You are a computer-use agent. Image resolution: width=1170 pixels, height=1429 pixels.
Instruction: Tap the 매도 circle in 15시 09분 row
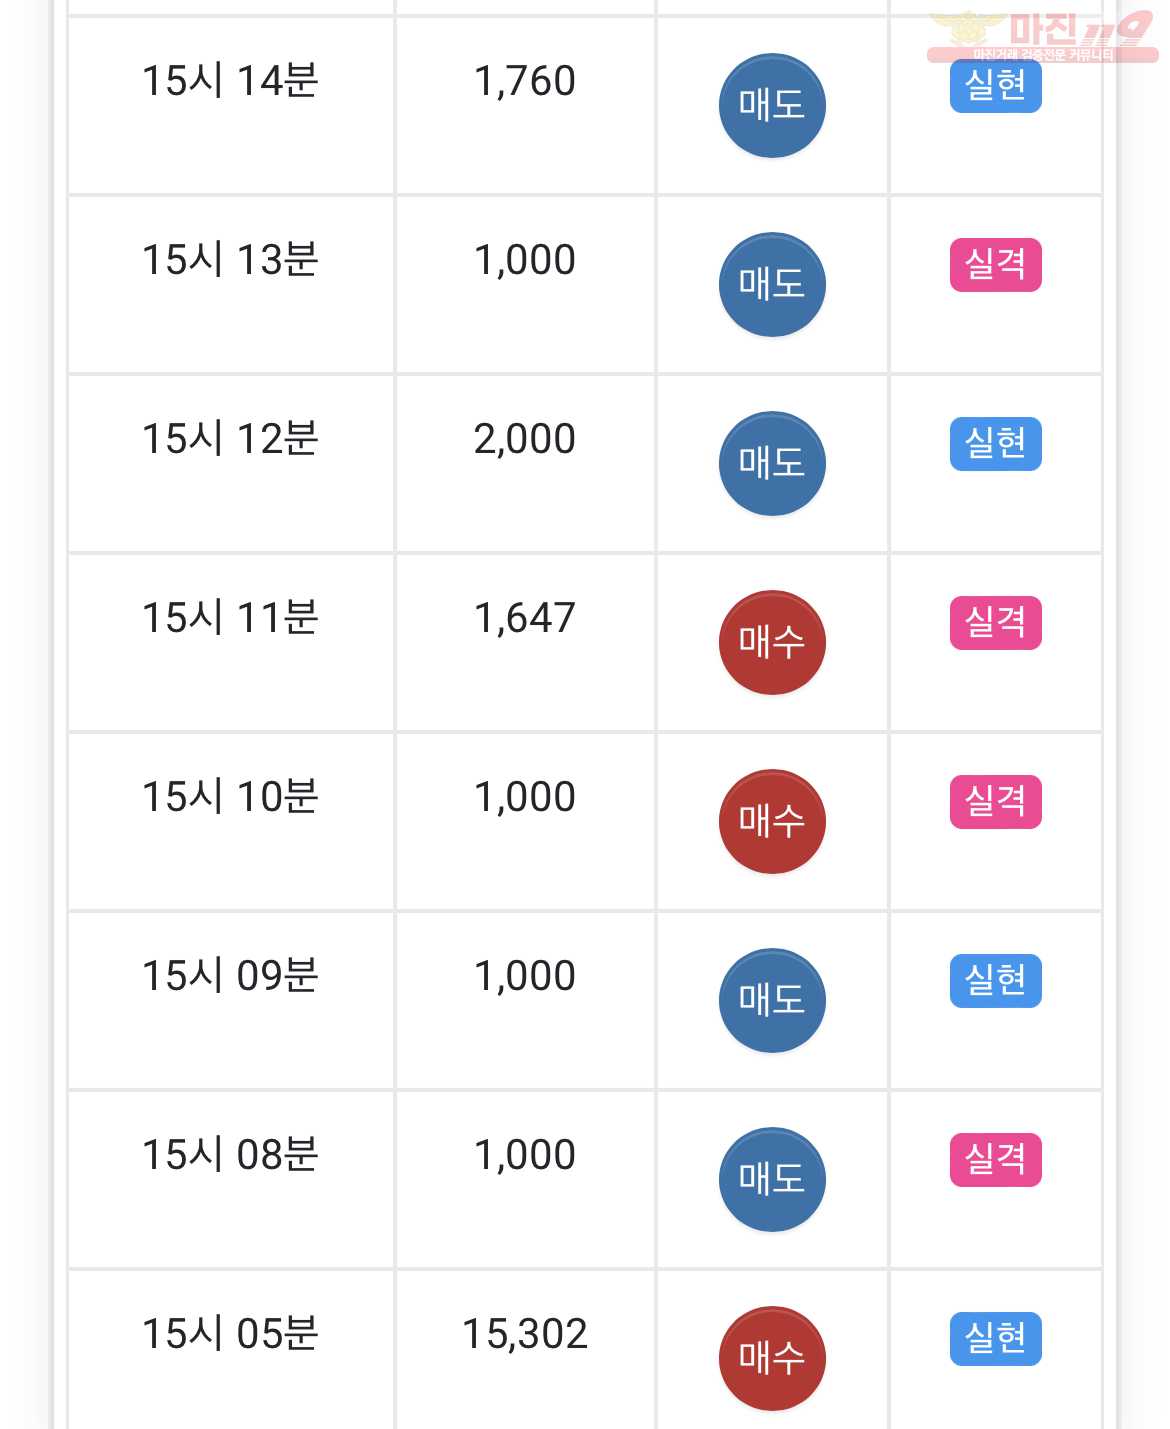[772, 1000]
